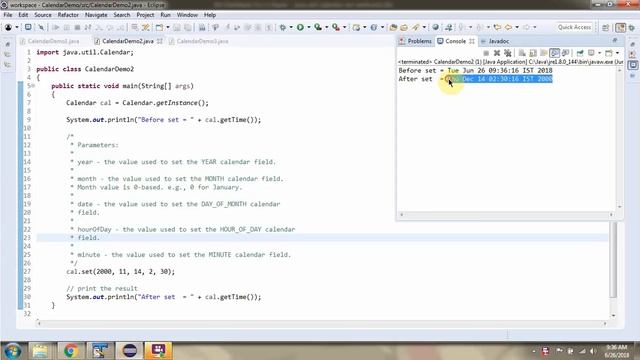Switch to the CalendarDemo3.java editor tab
The image size is (640, 360).
point(199,41)
